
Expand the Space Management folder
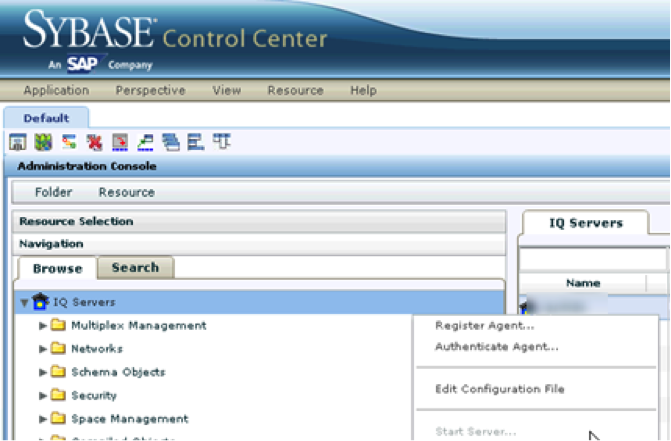tap(42, 419)
